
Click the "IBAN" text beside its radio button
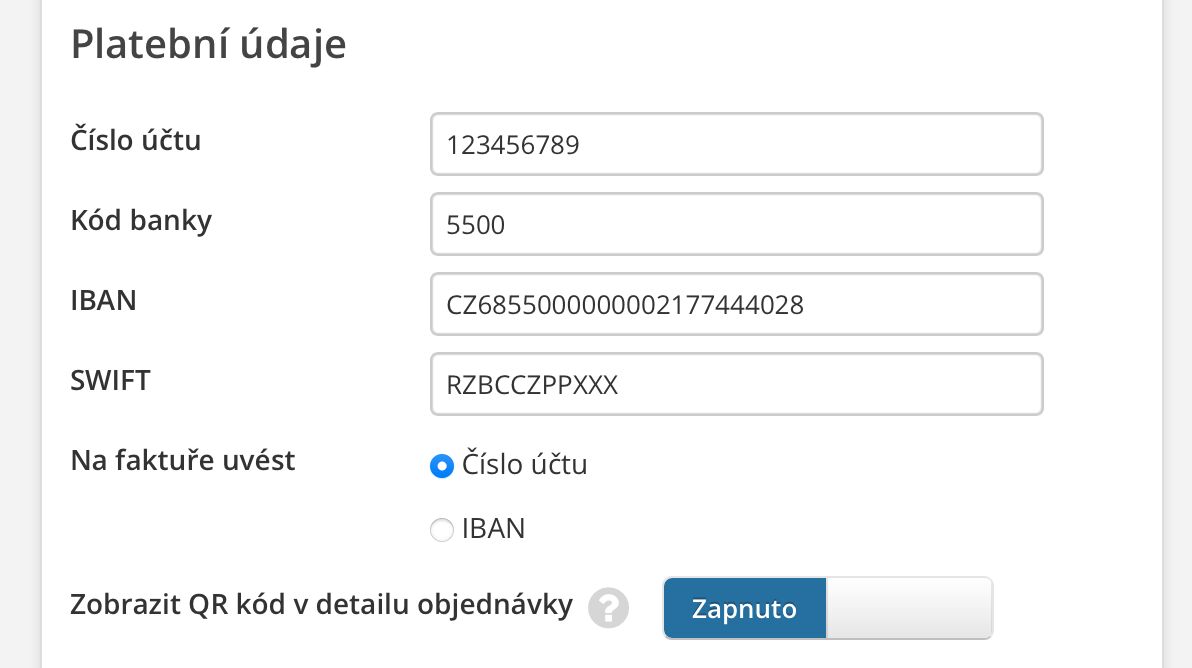pyautogui.click(x=494, y=529)
